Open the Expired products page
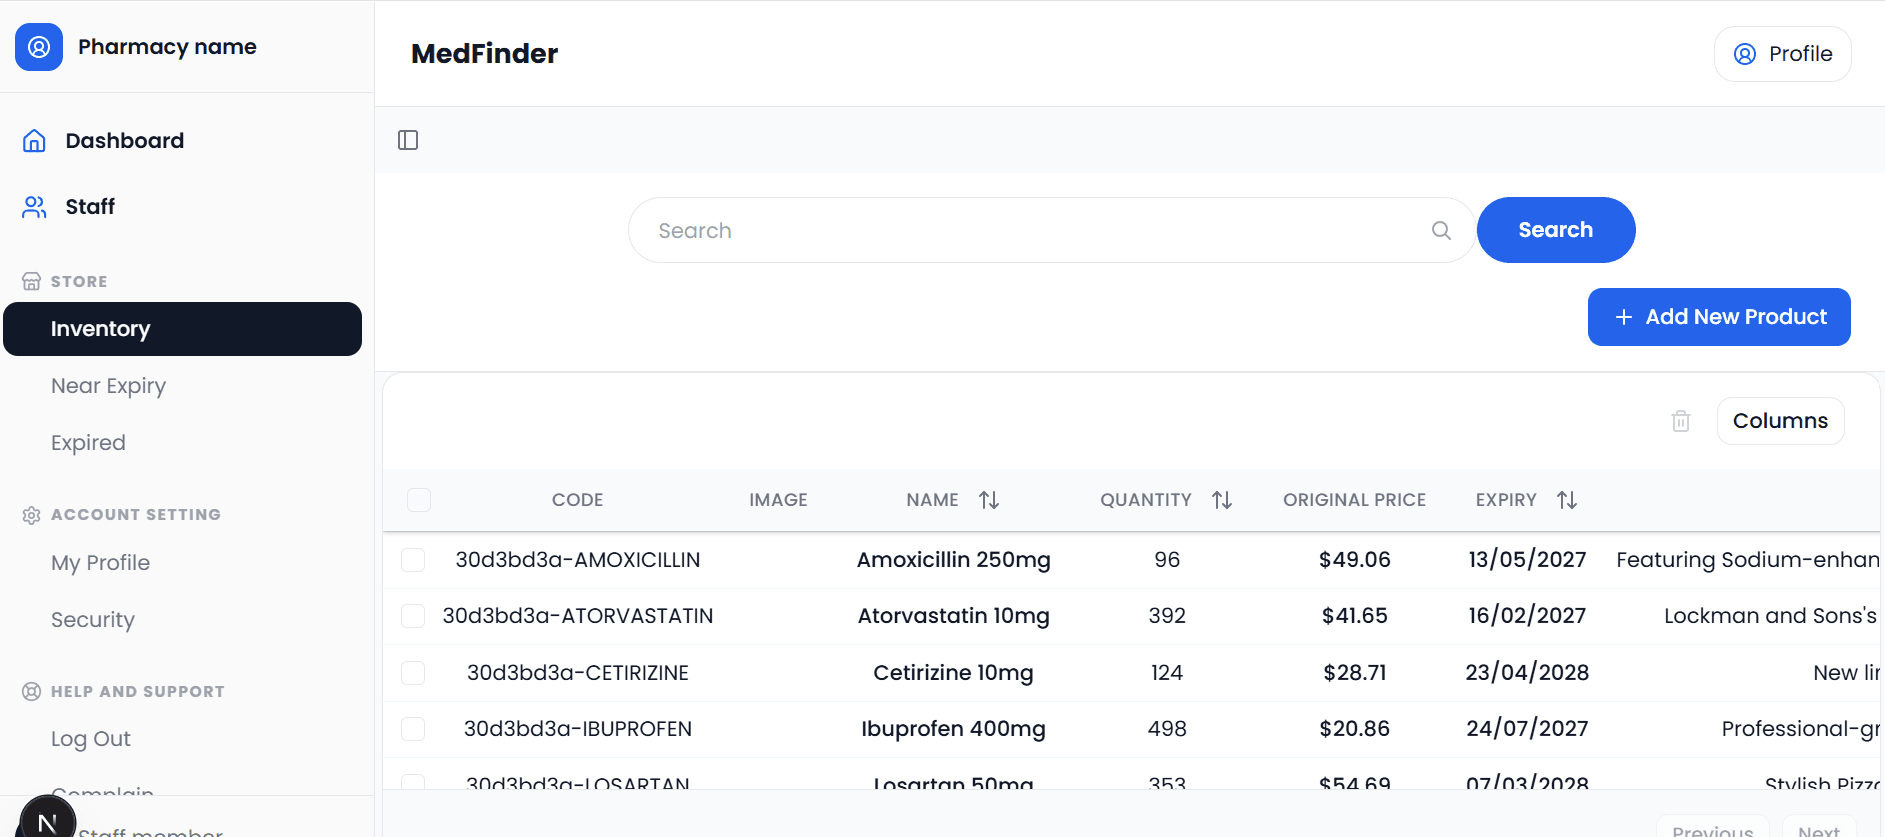Screen dimensions: 1885x837 tap(88, 443)
